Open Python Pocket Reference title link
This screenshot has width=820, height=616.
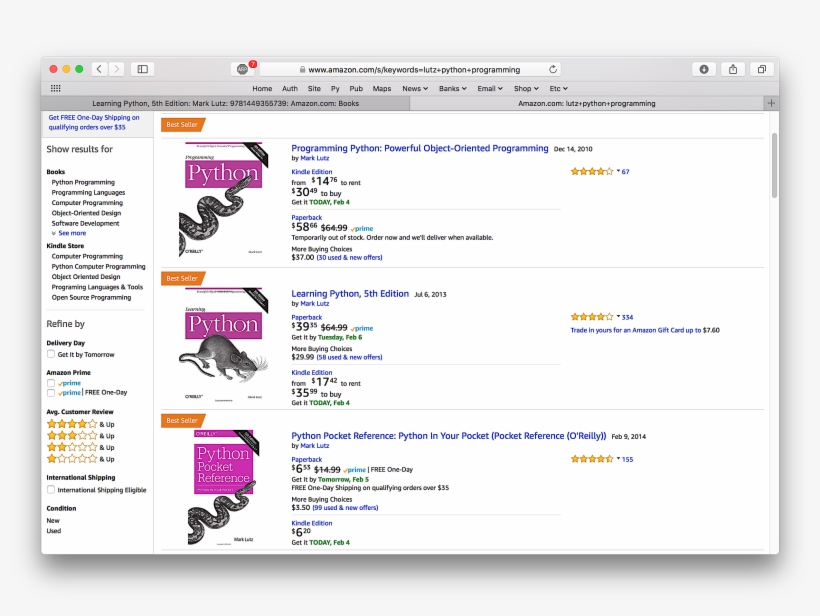coord(449,436)
